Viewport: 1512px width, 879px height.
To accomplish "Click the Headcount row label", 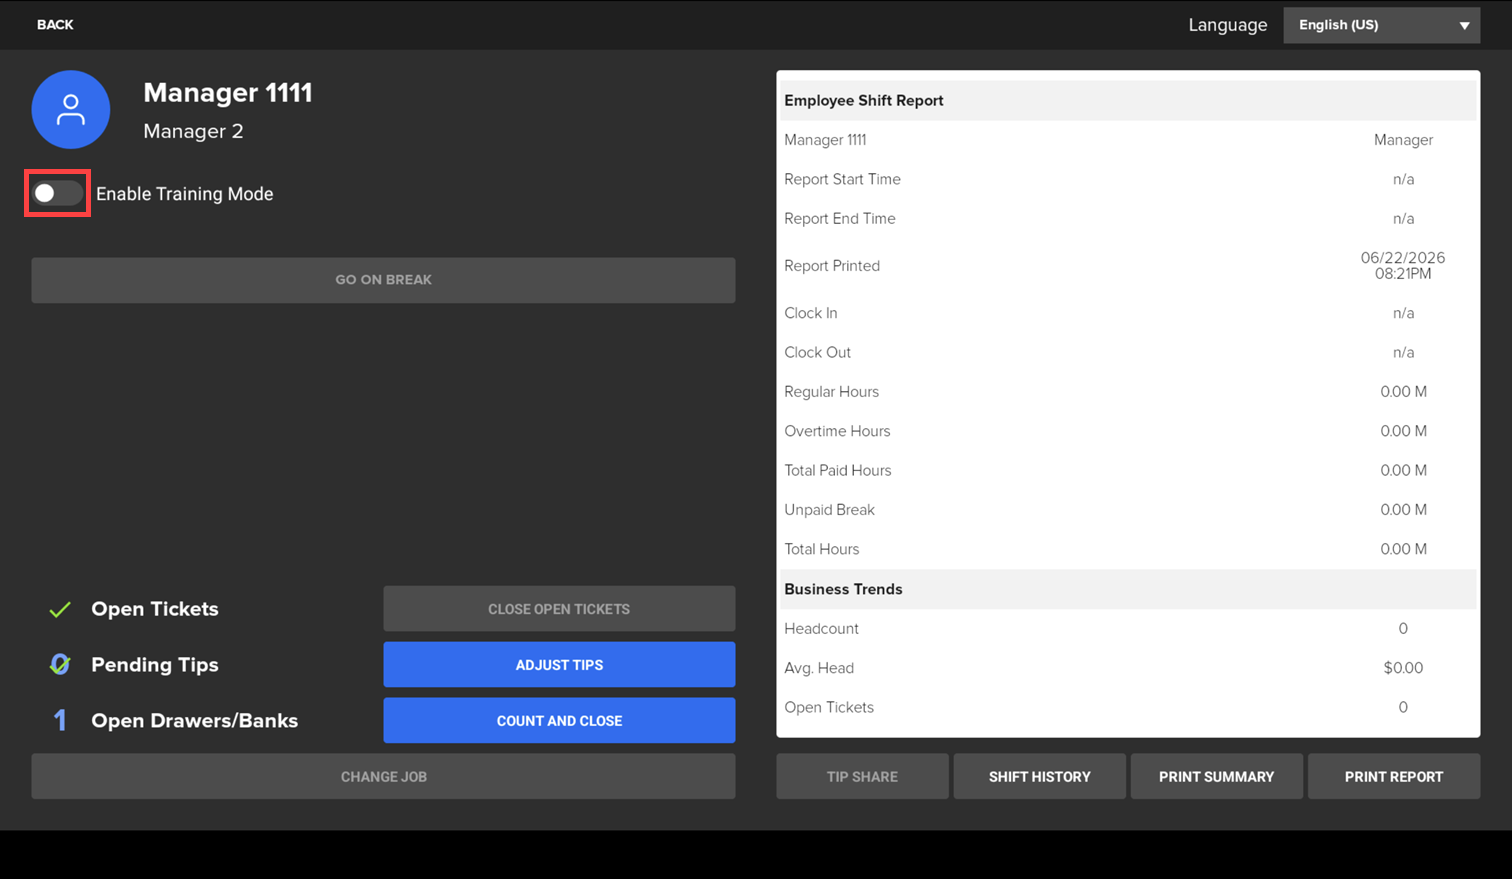I will pos(821,629).
